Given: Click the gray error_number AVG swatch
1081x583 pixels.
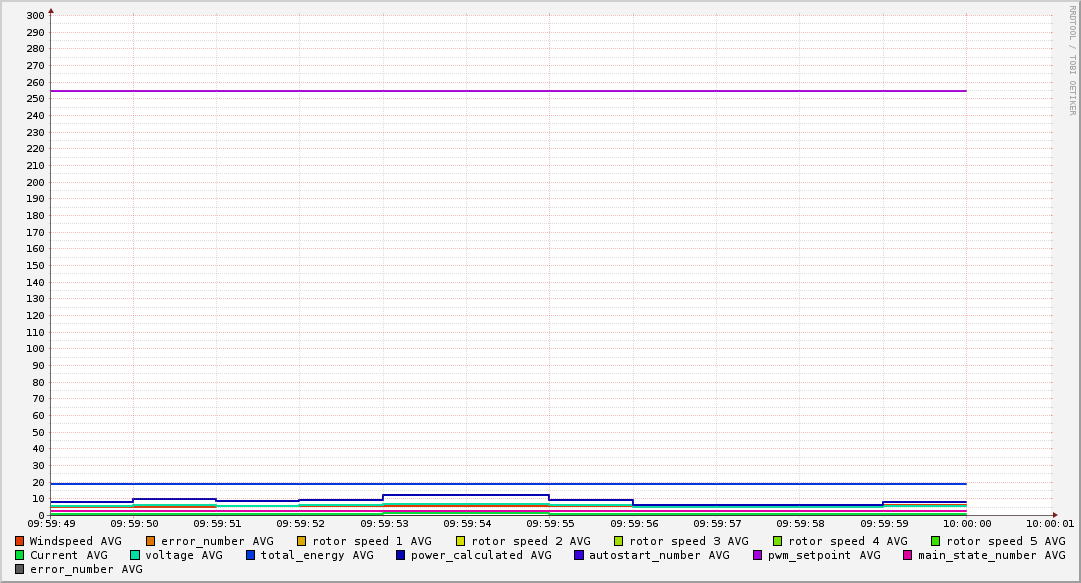Looking at the screenshot, I should (x=19, y=569).
